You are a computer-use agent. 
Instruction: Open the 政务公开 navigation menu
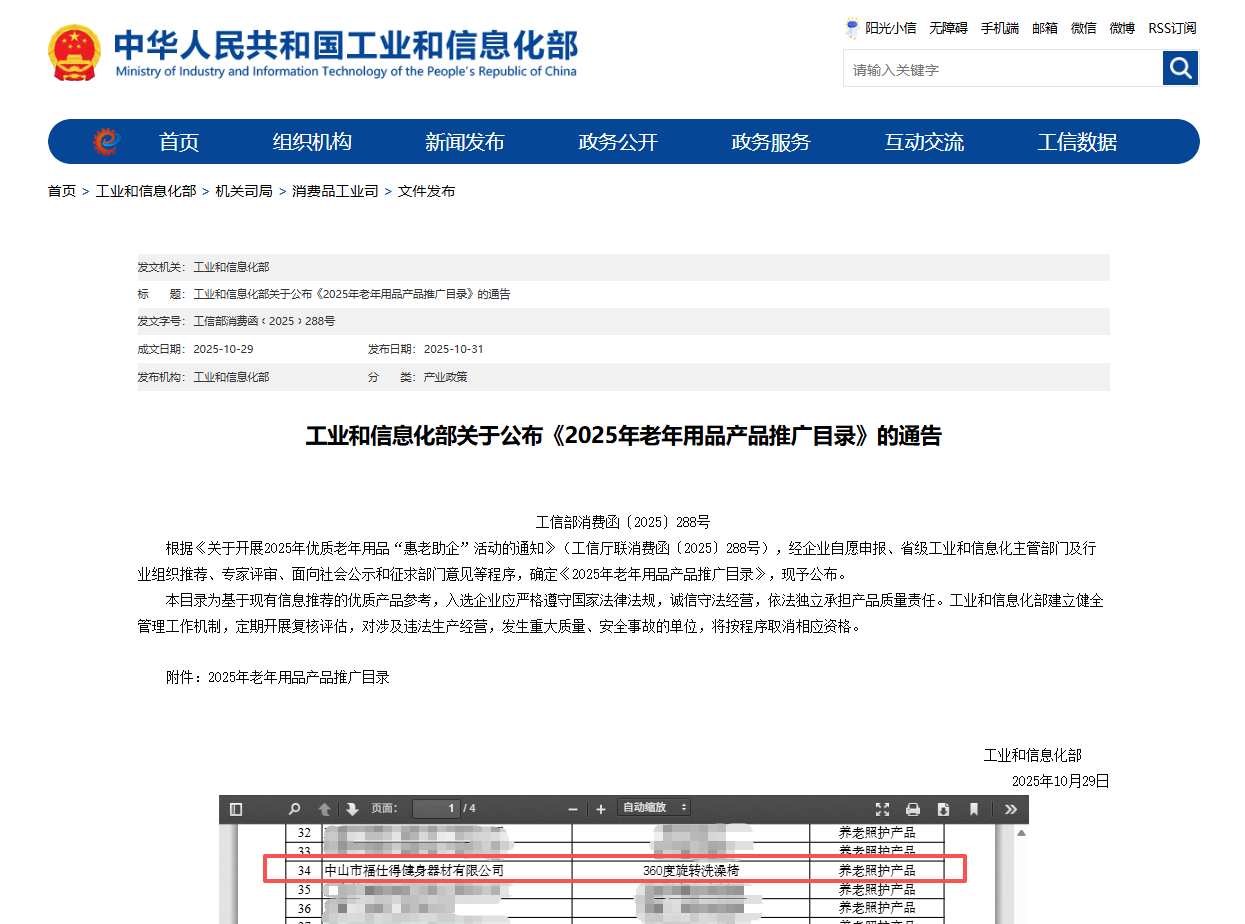click(x=618, y=142)
